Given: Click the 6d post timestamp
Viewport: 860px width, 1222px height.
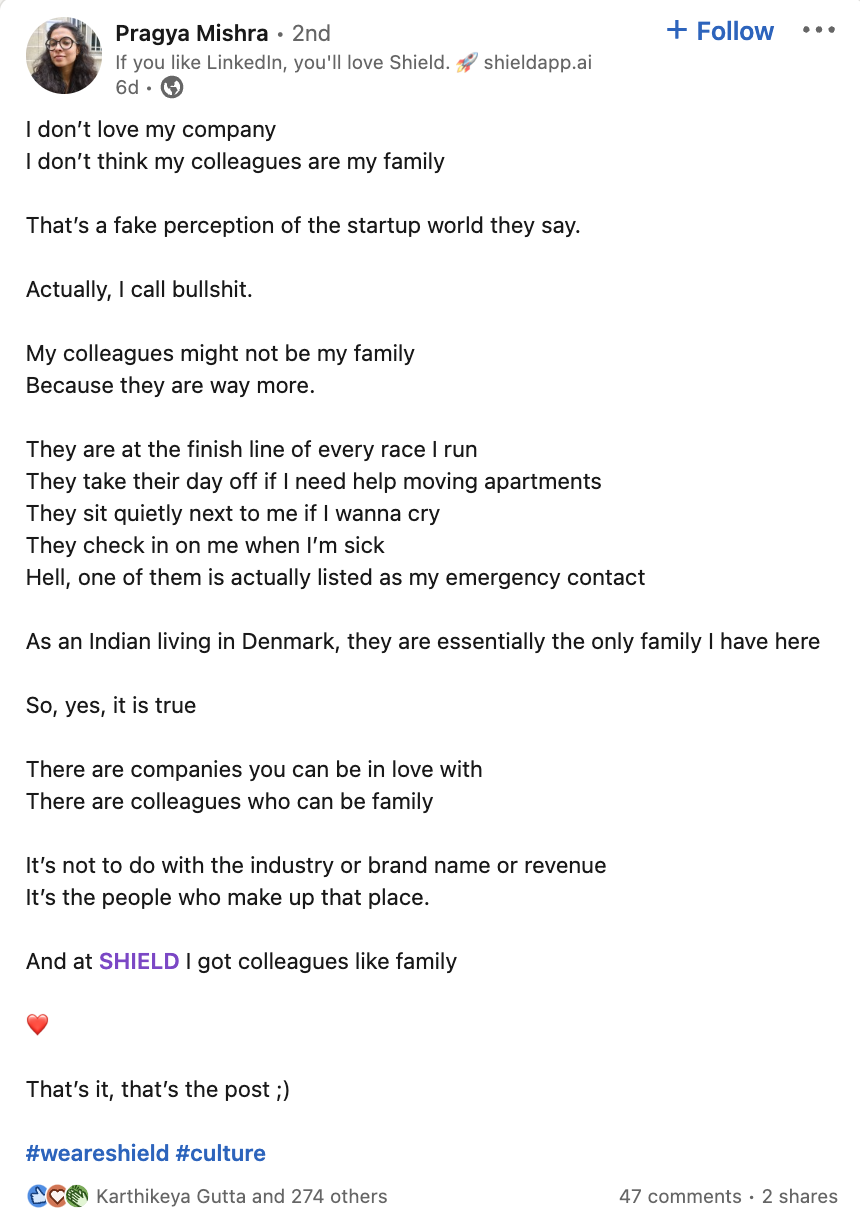Looking at the screenshot, I should [127, 87].
